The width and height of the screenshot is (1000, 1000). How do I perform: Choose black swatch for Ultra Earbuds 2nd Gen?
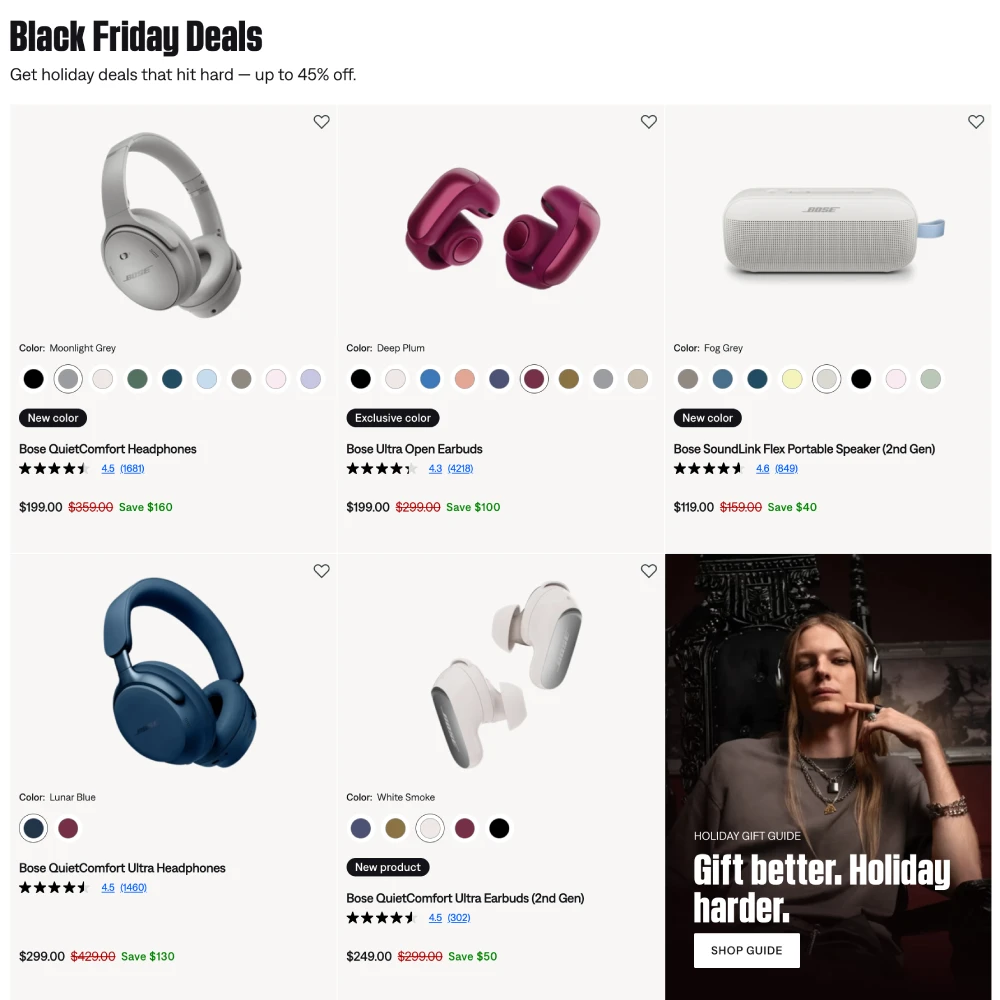point(499,828)
